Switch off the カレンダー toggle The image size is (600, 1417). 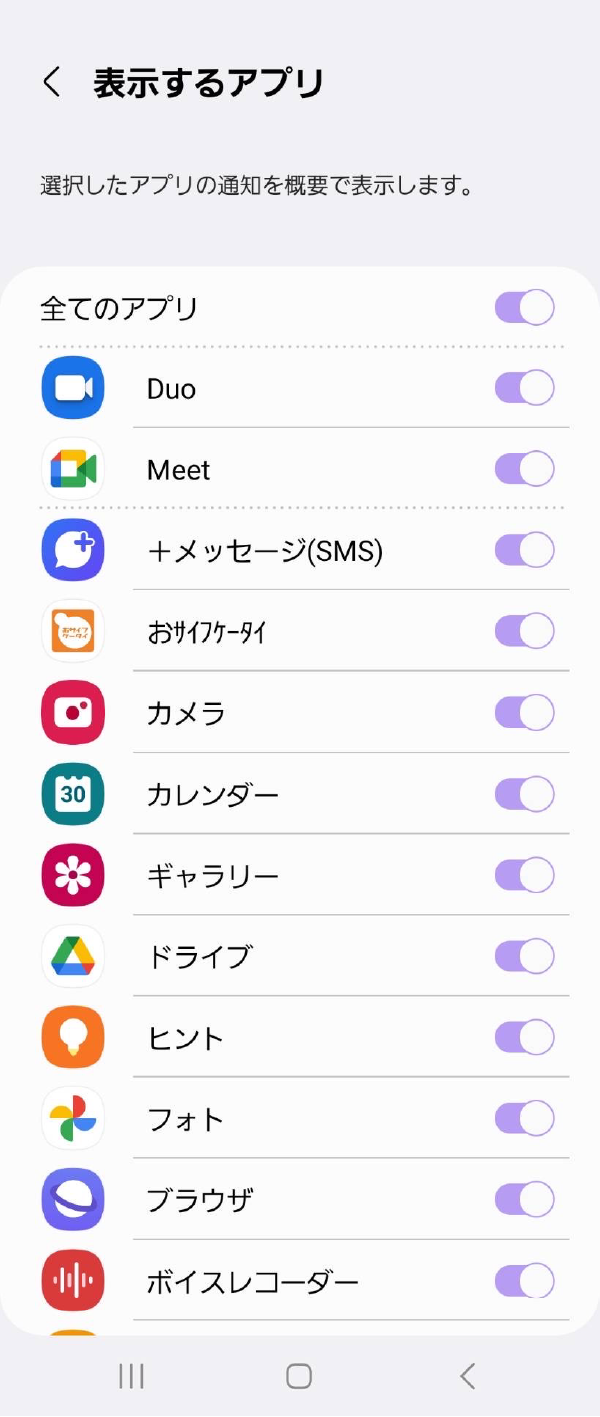(x=525, y=794)
